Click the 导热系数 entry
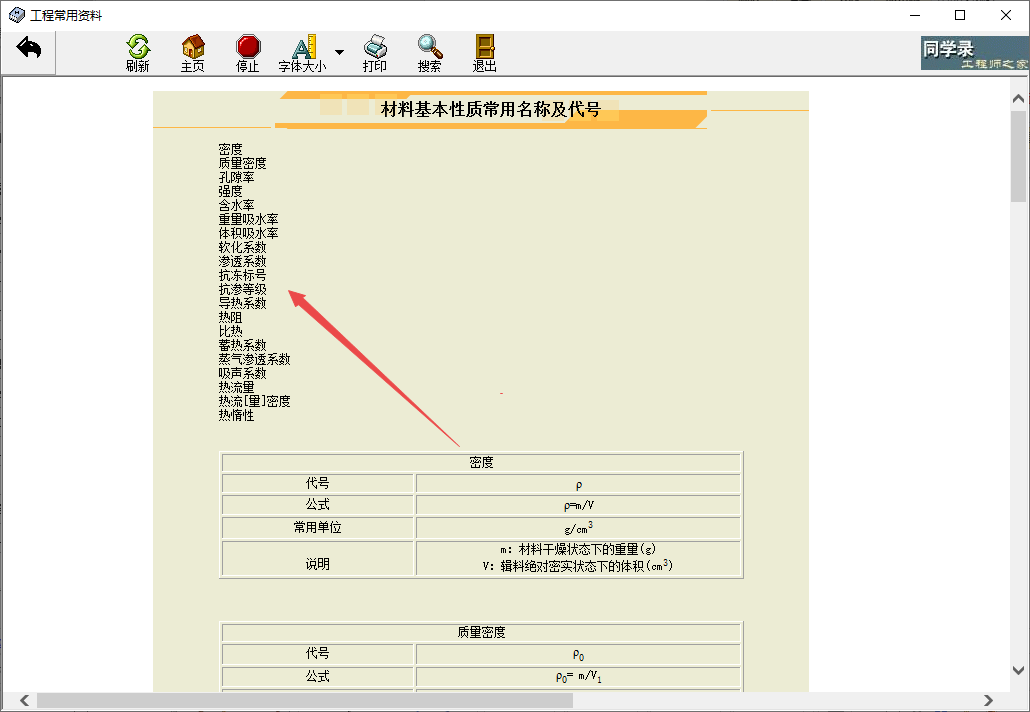The height and width of the screenshot is (712, 1030). [x=243, y=303]
